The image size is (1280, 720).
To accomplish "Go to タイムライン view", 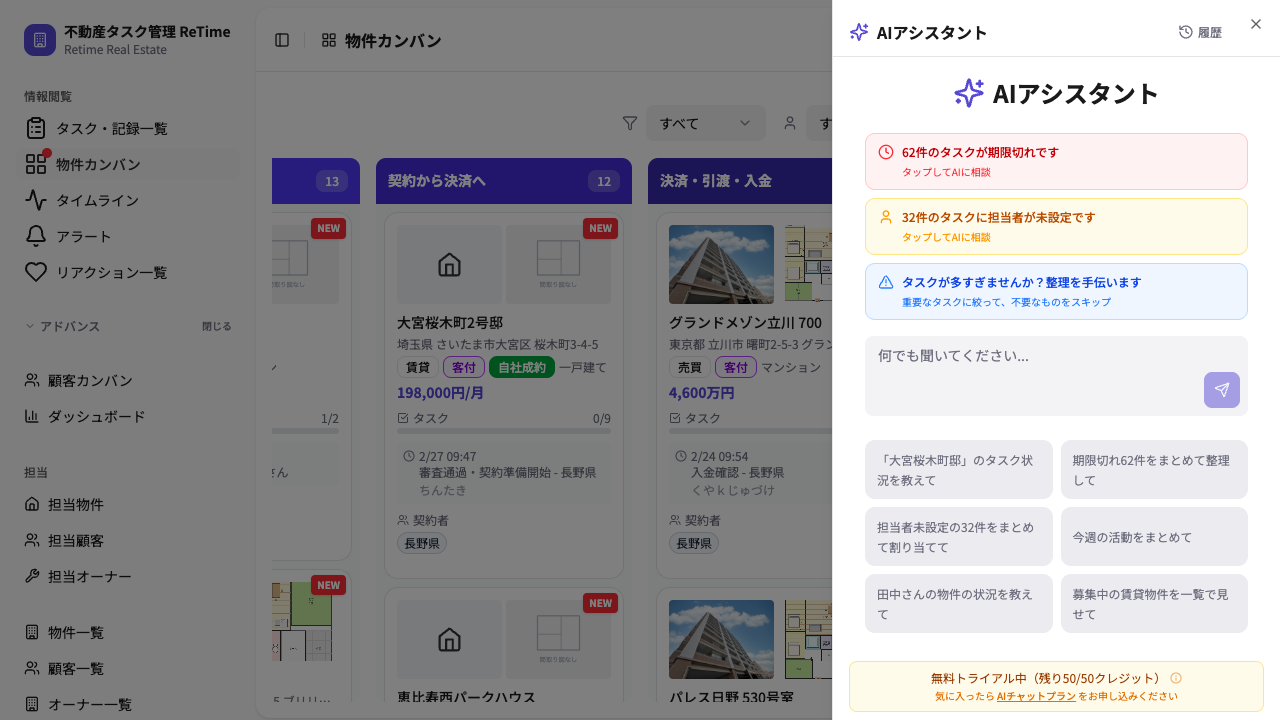I will [128, 200].
